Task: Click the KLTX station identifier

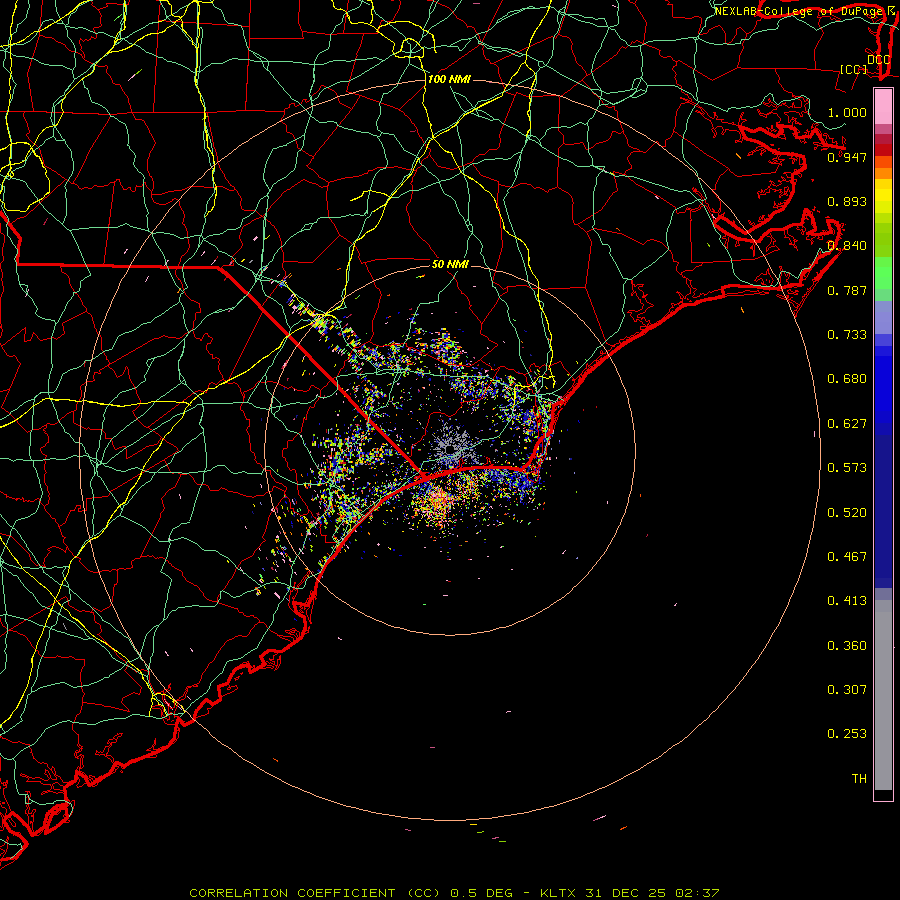Action: [x=557, y=893]
